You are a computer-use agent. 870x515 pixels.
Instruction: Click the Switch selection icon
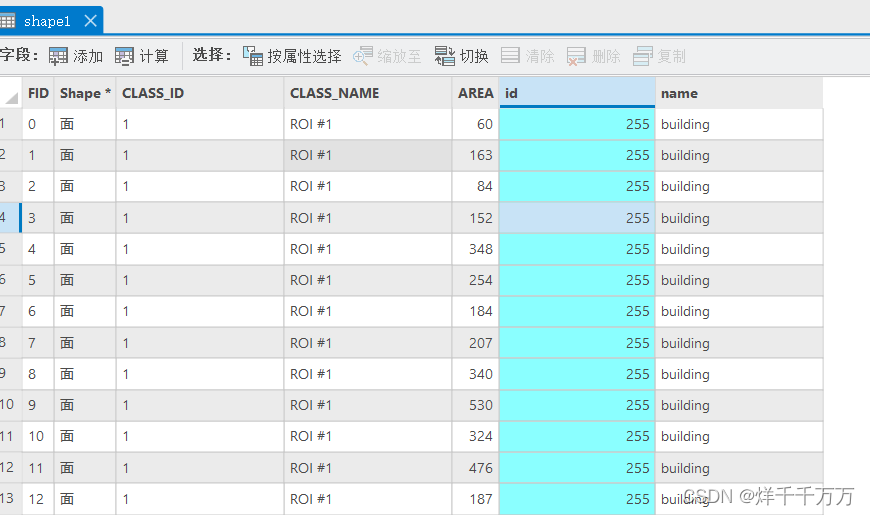click(444, 56)
